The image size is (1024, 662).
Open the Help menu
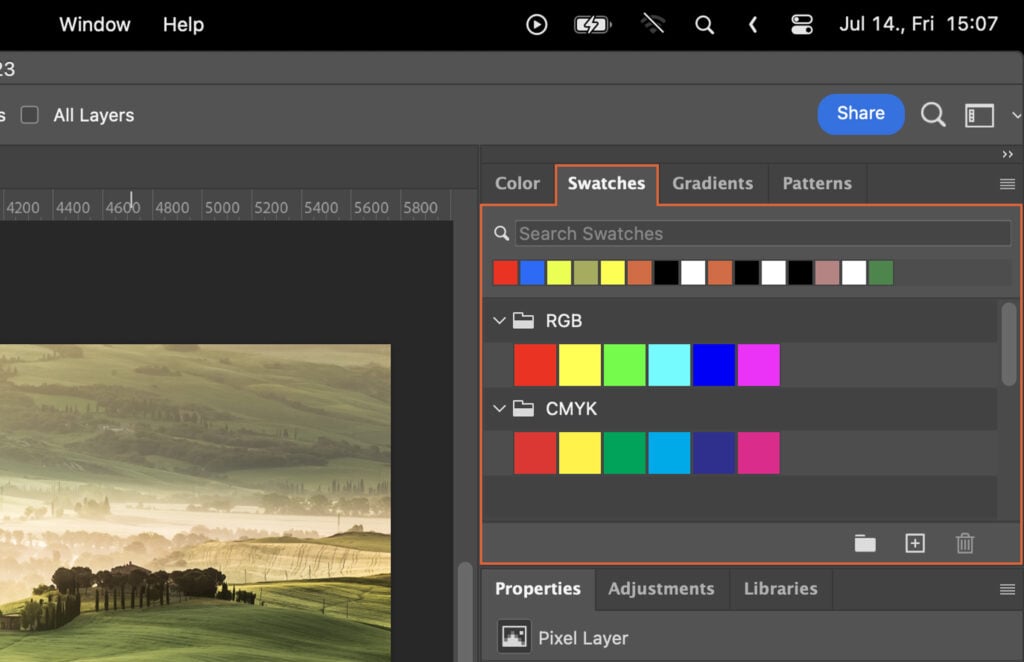click(x=182, y=24)
